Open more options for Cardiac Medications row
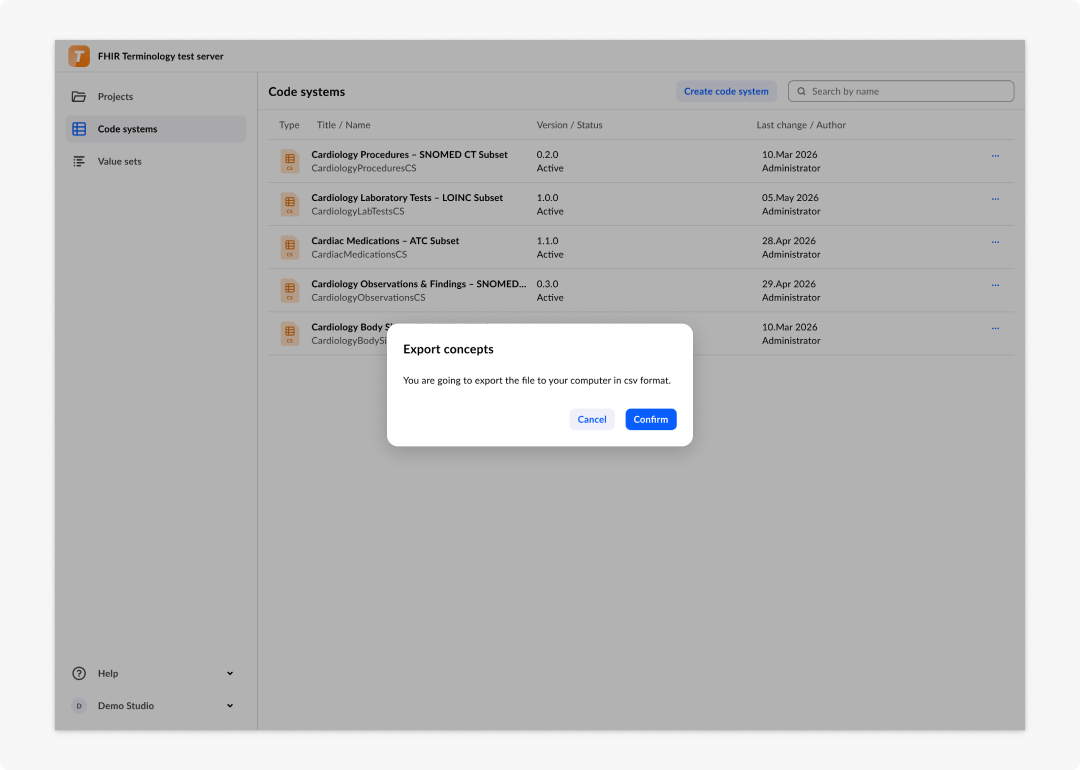Viewport: 1080px width, 770px height. (x=995, y=242)
